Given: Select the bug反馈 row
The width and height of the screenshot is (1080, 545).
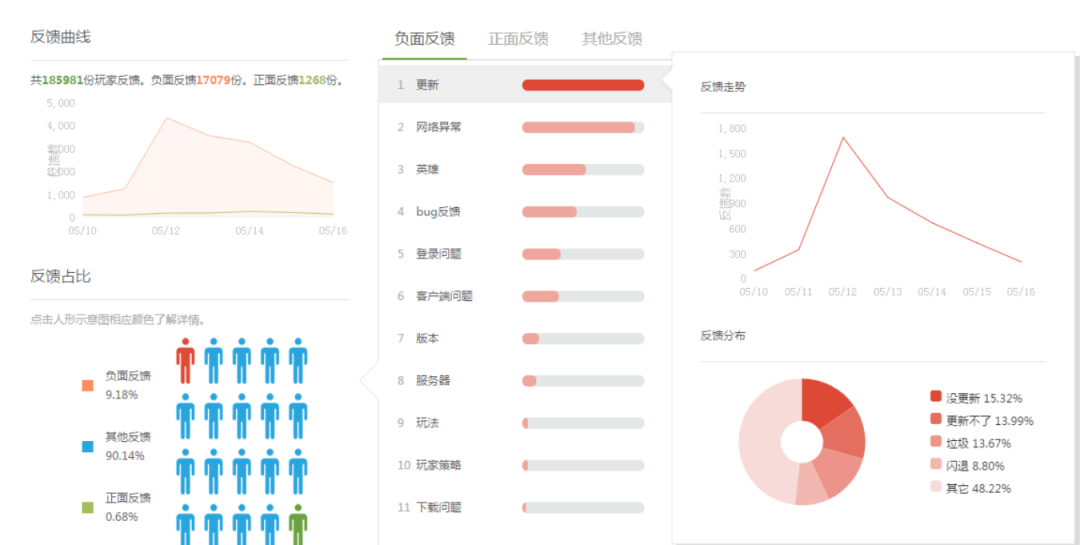Looking at the screenshot, I should 525,212.
